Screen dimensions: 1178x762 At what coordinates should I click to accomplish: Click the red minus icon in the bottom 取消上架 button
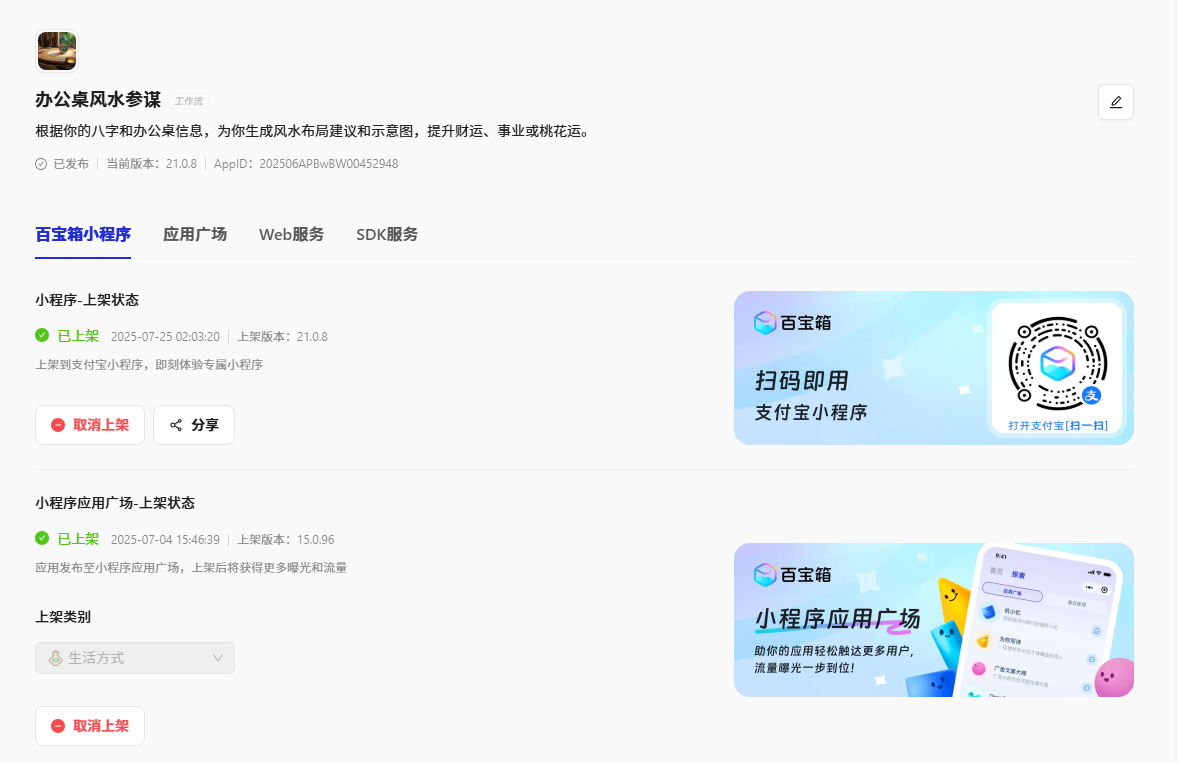[60, 725]
